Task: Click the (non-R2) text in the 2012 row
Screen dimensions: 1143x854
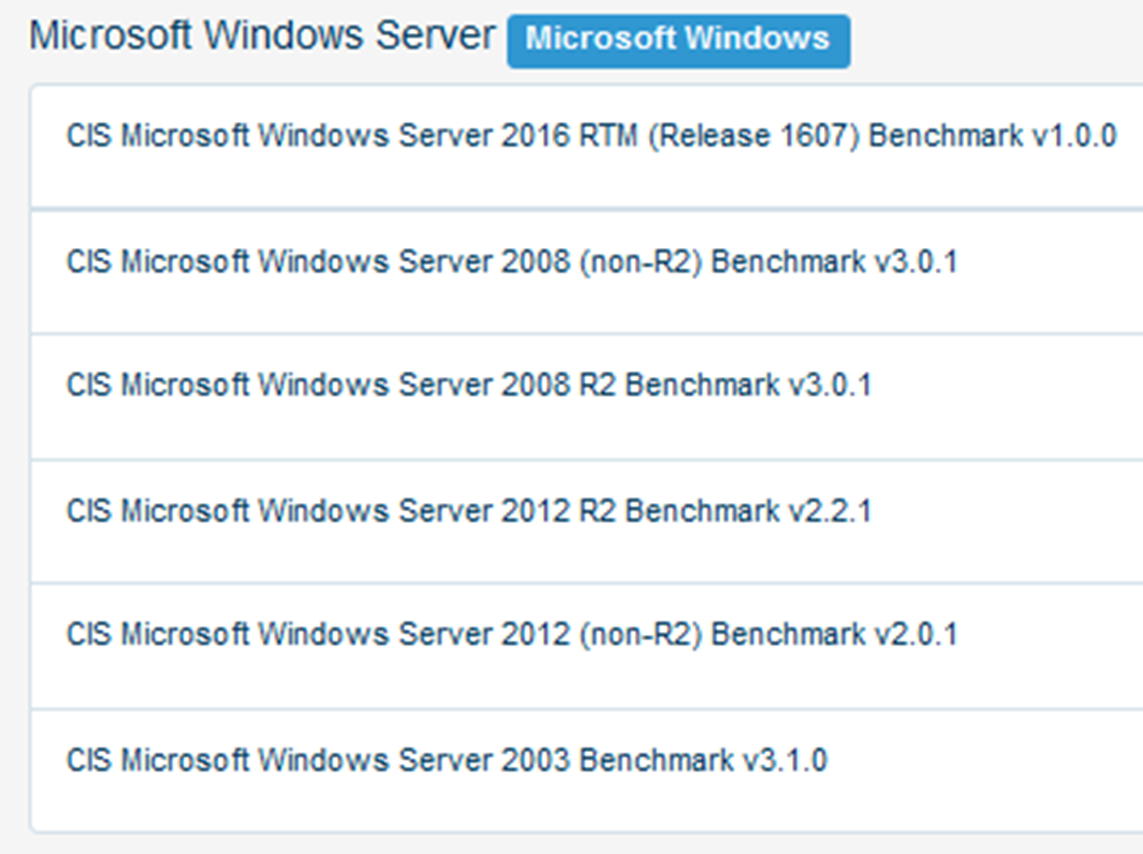Action: 641,635
